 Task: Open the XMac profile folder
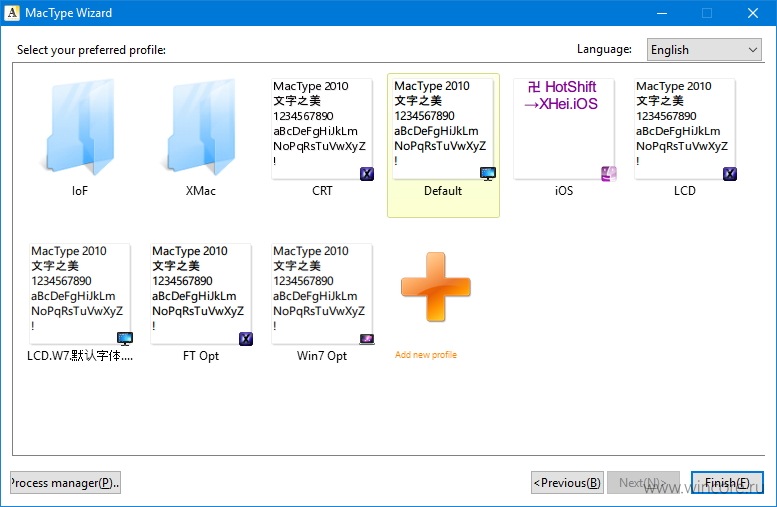coord(201,127)
